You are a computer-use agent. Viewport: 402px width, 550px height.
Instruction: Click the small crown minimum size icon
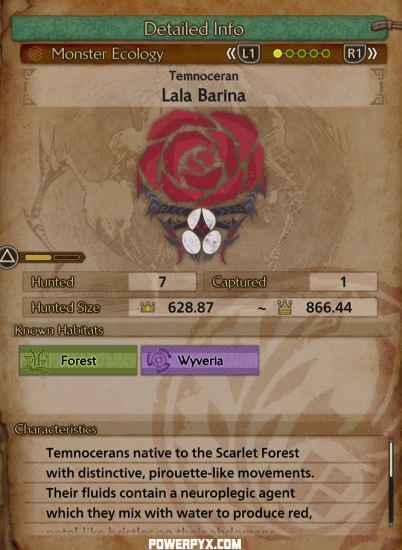(148, 307)
